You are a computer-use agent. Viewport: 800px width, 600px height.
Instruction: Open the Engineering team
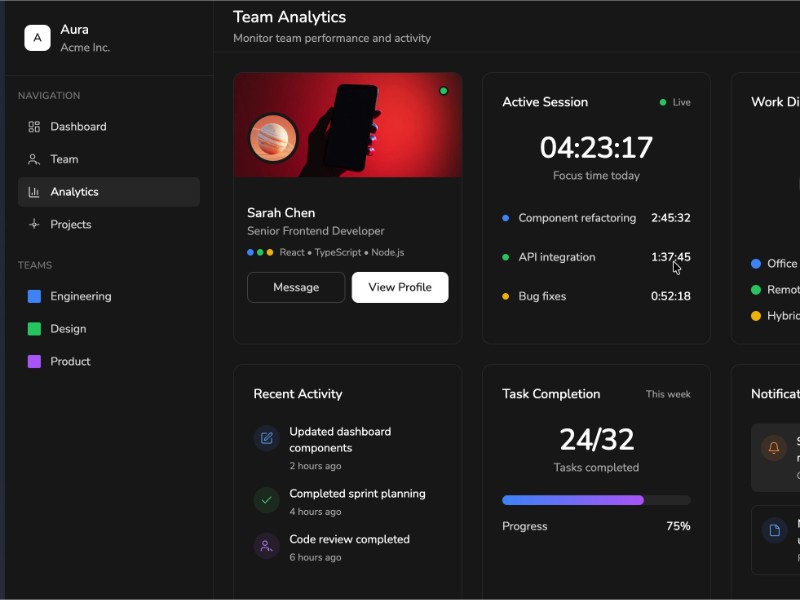(x=109, y=296)
